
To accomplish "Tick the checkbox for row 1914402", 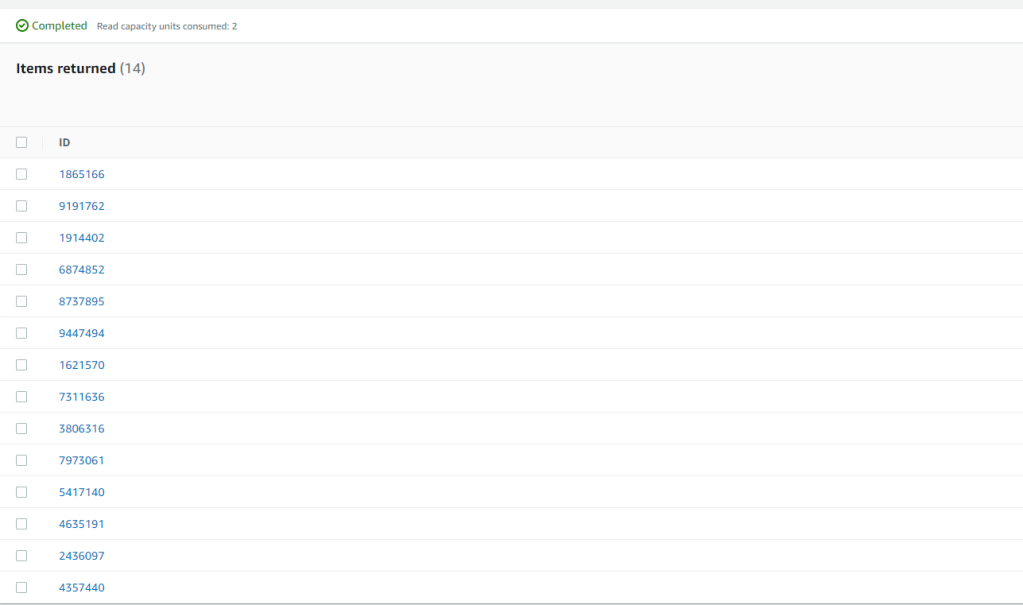I will (22, 238).
